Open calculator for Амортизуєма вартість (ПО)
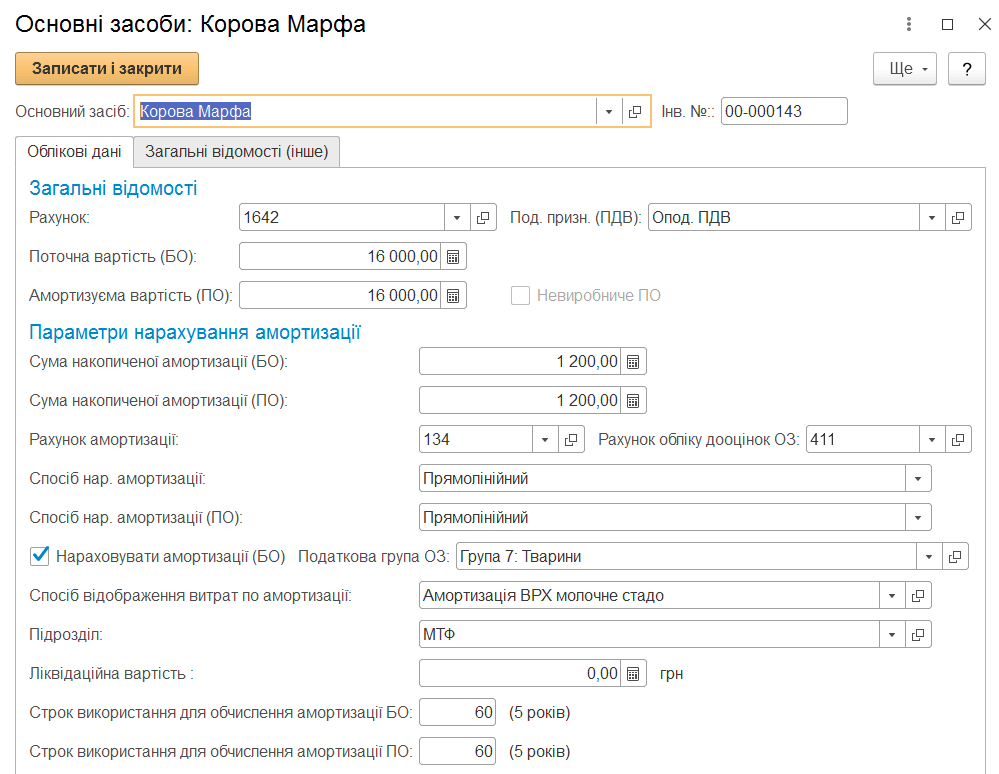This screenshot has height=774, width=999. coord(453,296)
